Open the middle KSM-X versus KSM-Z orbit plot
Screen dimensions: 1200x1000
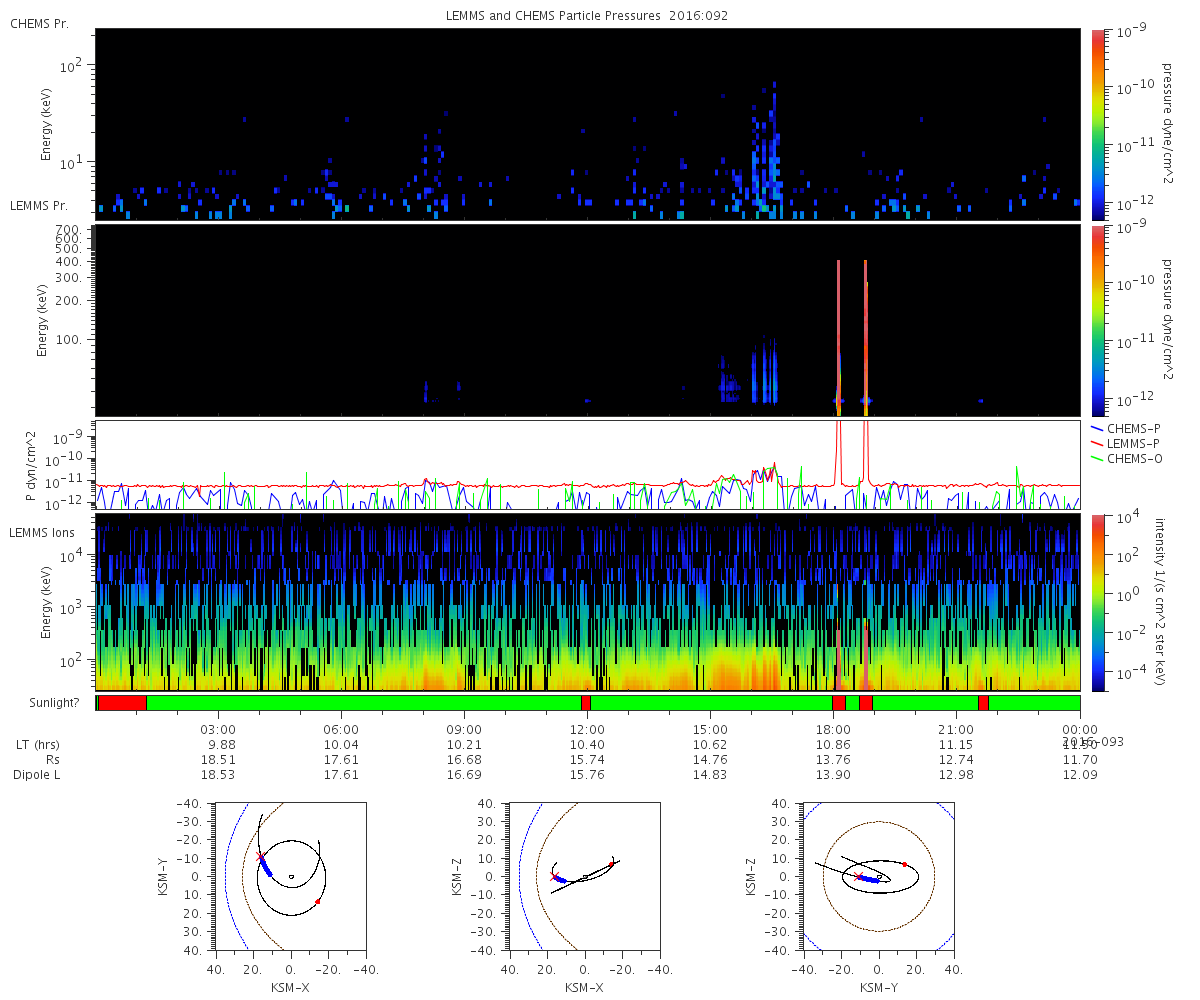[x=584, y=874]
